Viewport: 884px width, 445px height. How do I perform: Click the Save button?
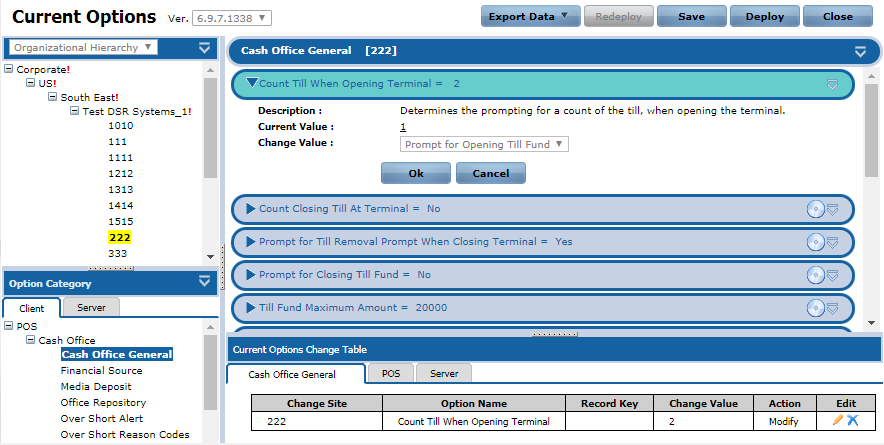pos(692,16)
